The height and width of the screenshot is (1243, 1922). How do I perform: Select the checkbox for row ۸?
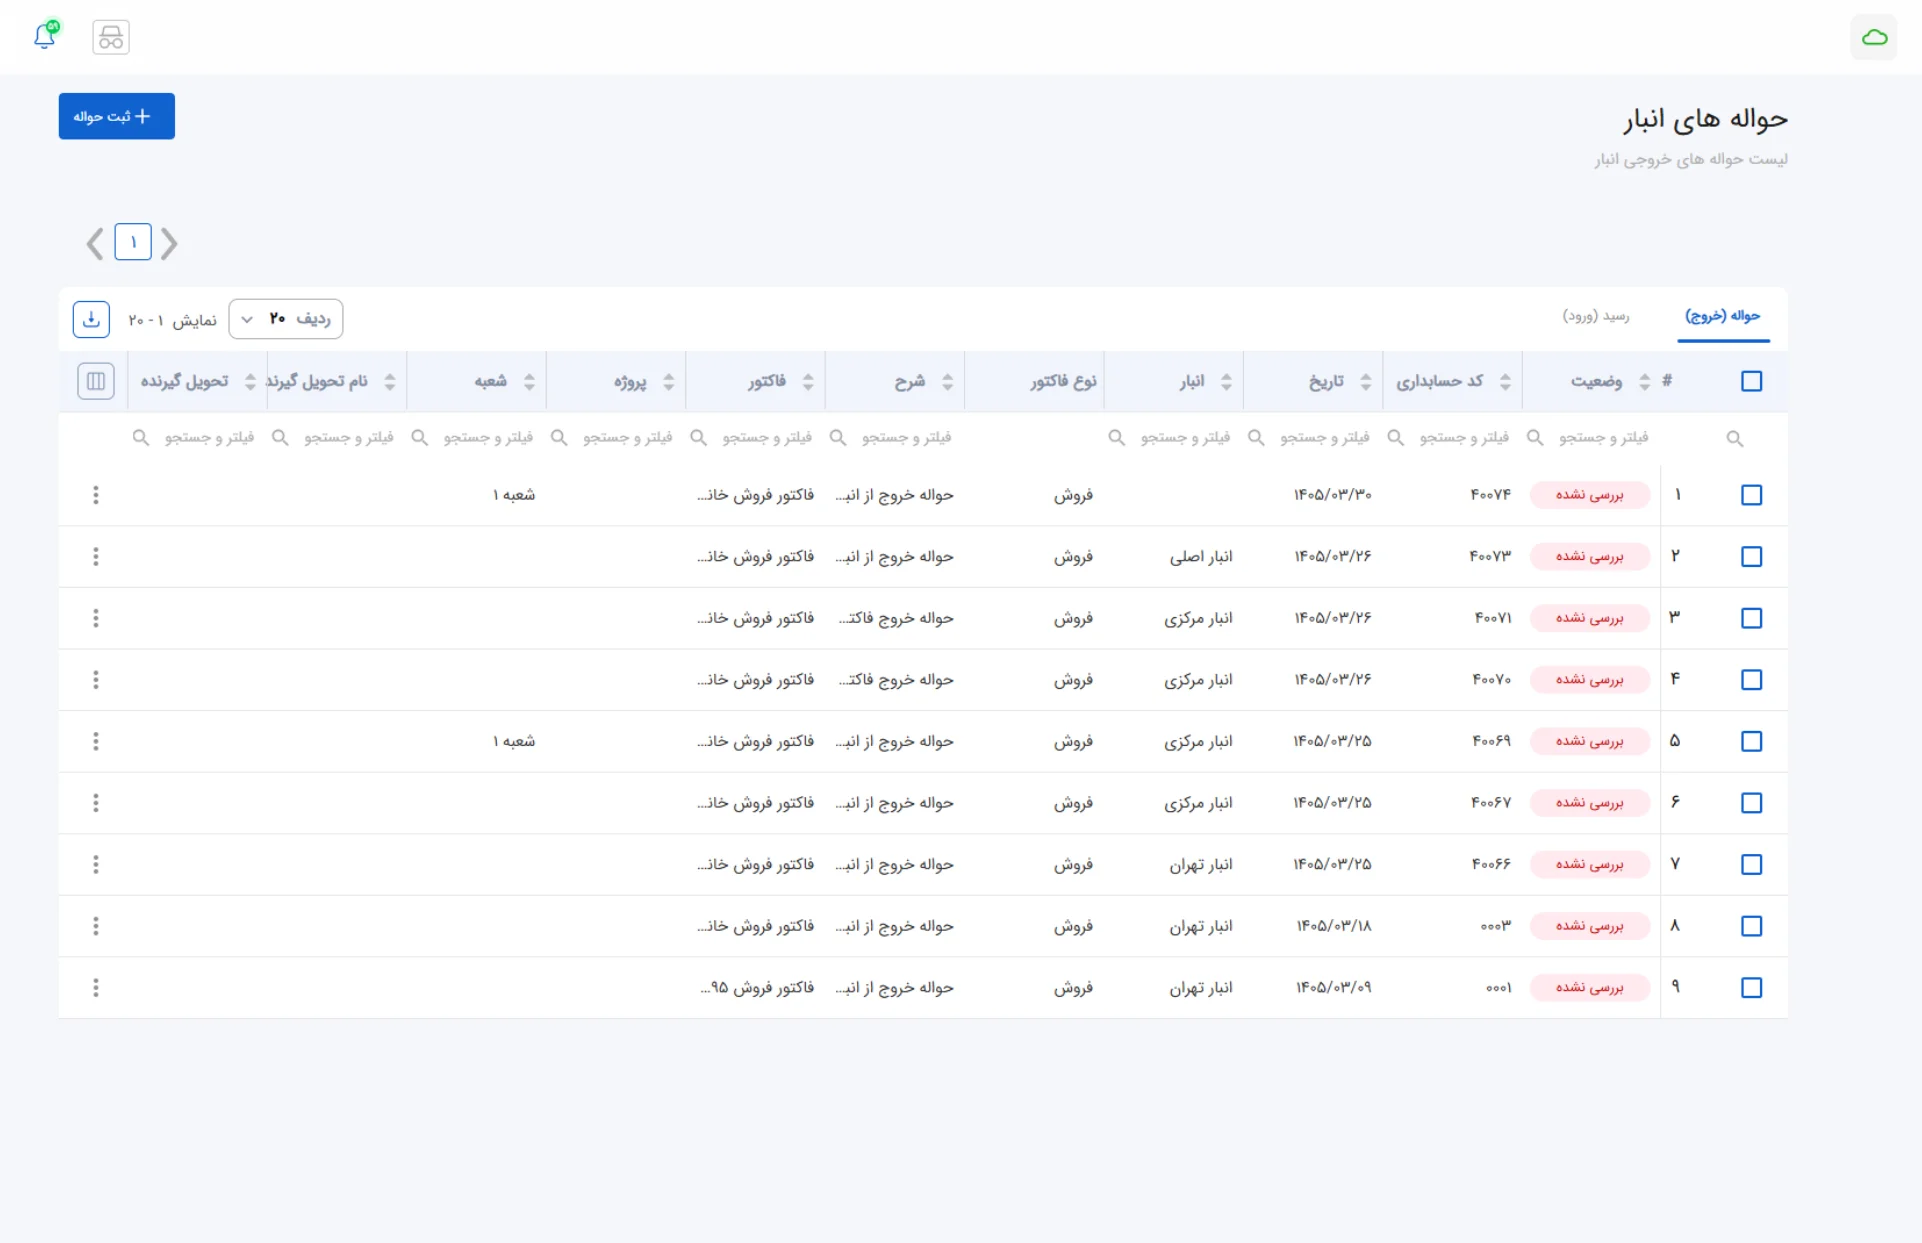(x=1752, y=926)
